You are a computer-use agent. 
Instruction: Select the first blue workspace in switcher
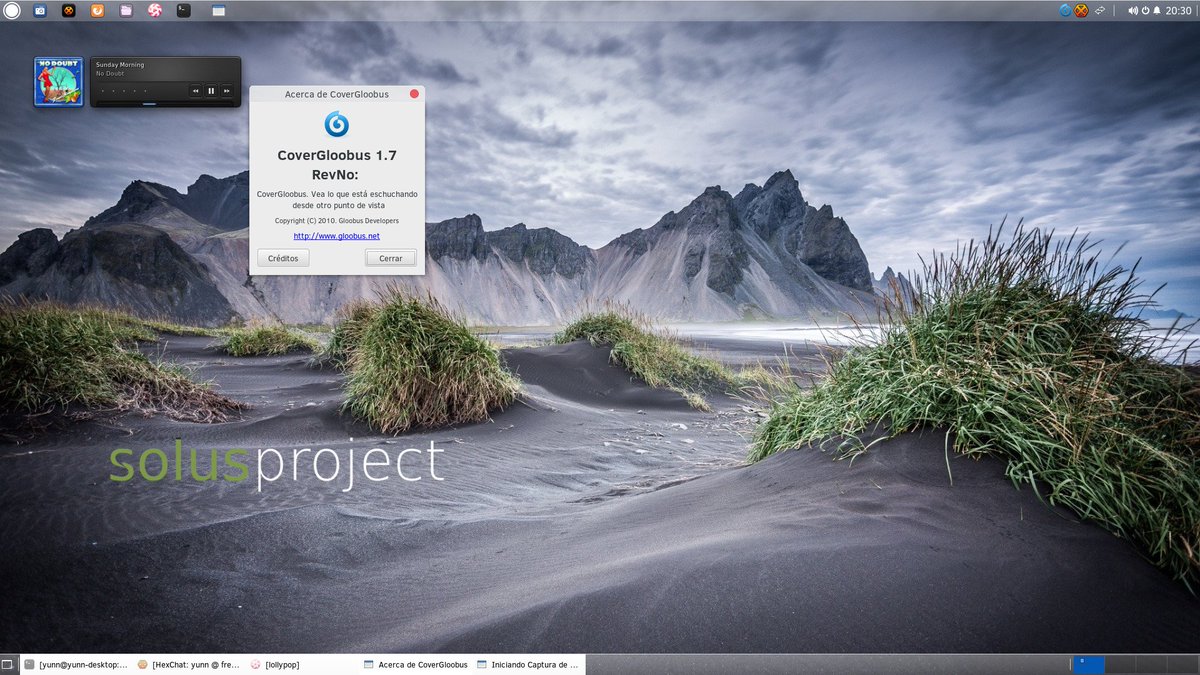coord(1088,665)
